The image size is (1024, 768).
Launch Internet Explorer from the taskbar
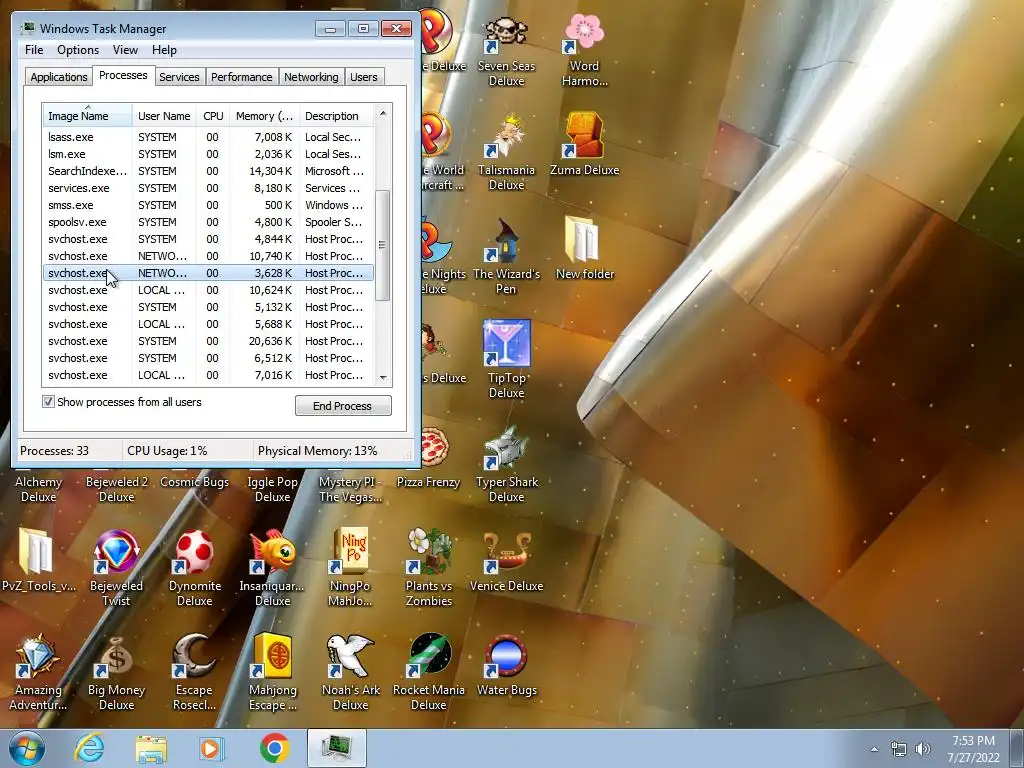89,748
